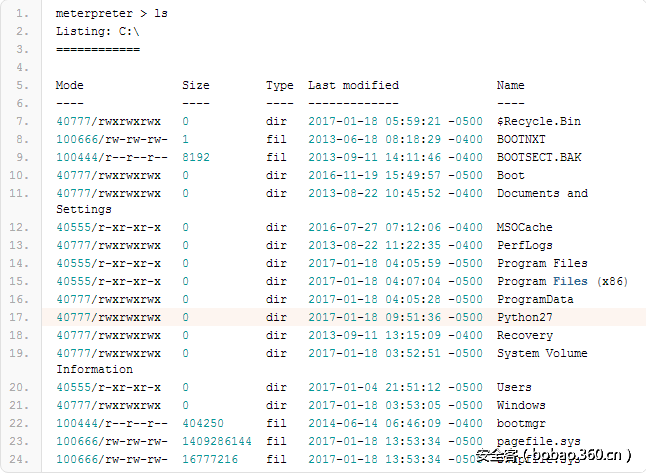
Task: Click the 'Last modified' column header
Action: point(353,85)
